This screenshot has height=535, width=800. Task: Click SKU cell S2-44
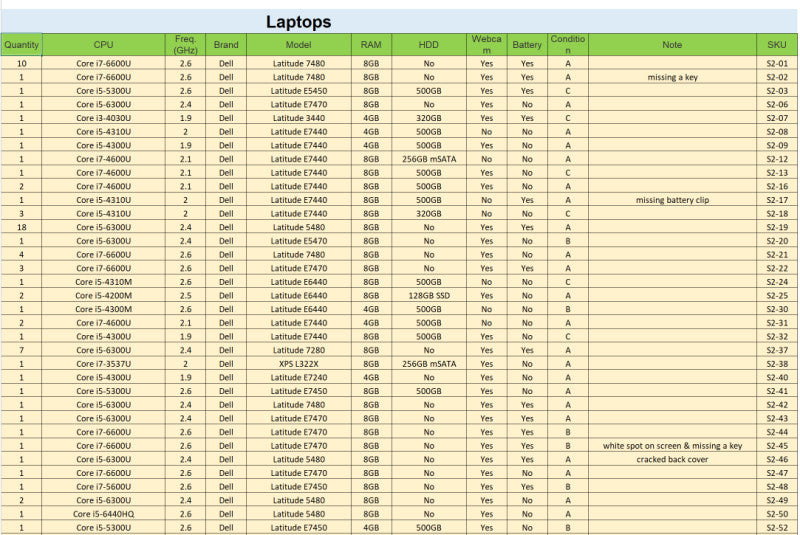[x=777, y=432]
